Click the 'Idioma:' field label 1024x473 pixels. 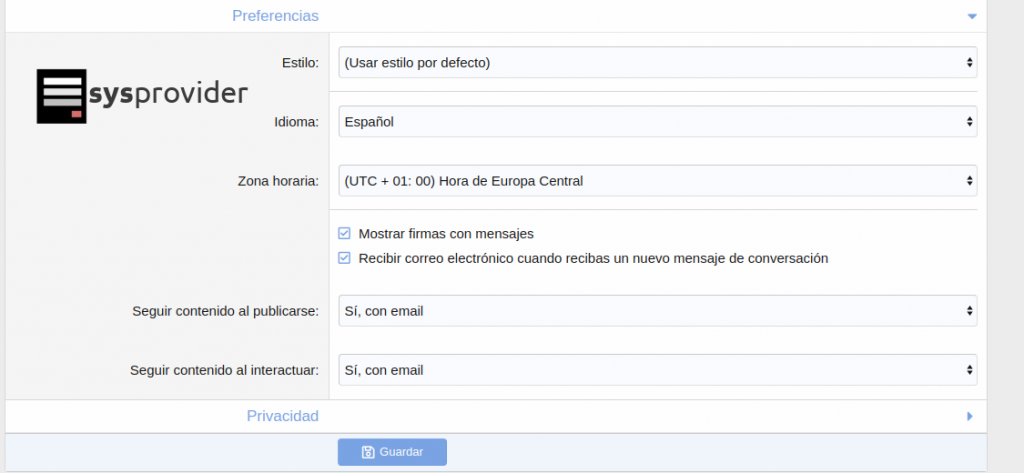pos(296,122)
